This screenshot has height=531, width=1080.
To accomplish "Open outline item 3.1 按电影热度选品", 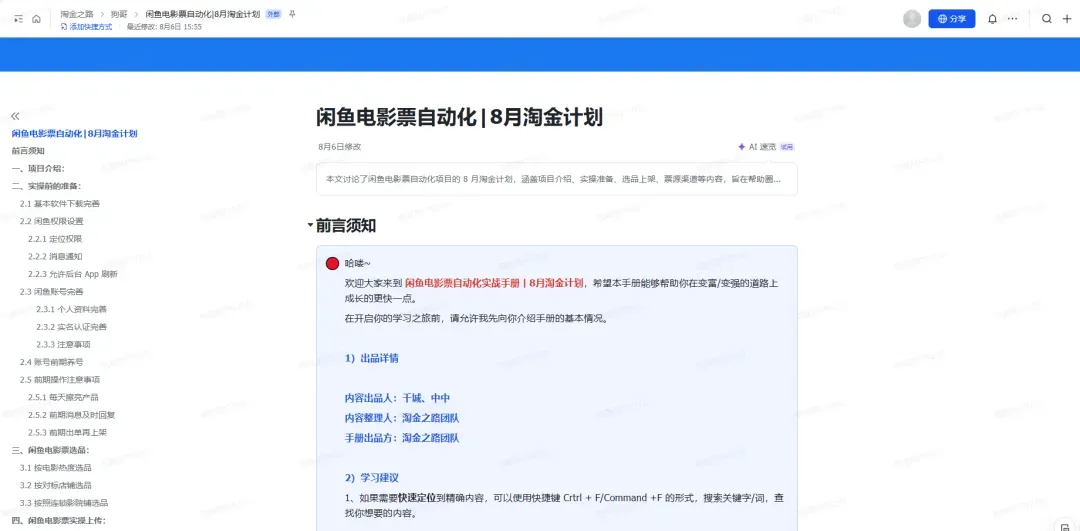I will [x=56, y=468].
